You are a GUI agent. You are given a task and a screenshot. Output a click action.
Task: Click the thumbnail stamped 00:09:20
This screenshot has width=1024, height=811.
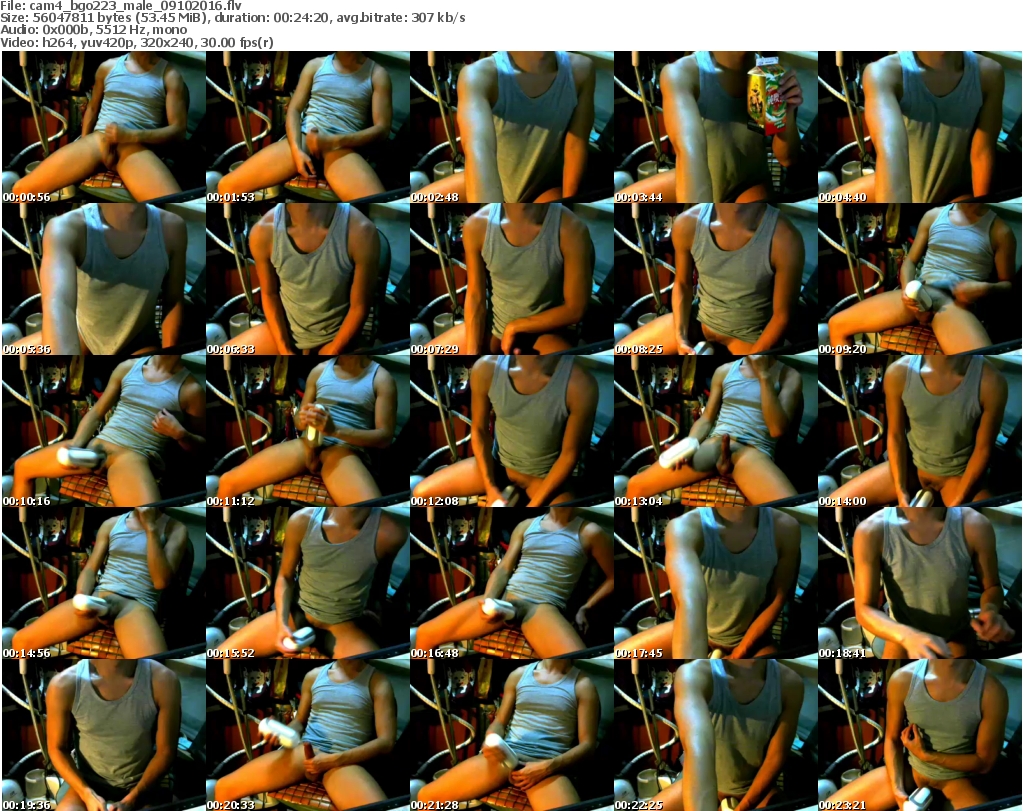click(920, 279)
